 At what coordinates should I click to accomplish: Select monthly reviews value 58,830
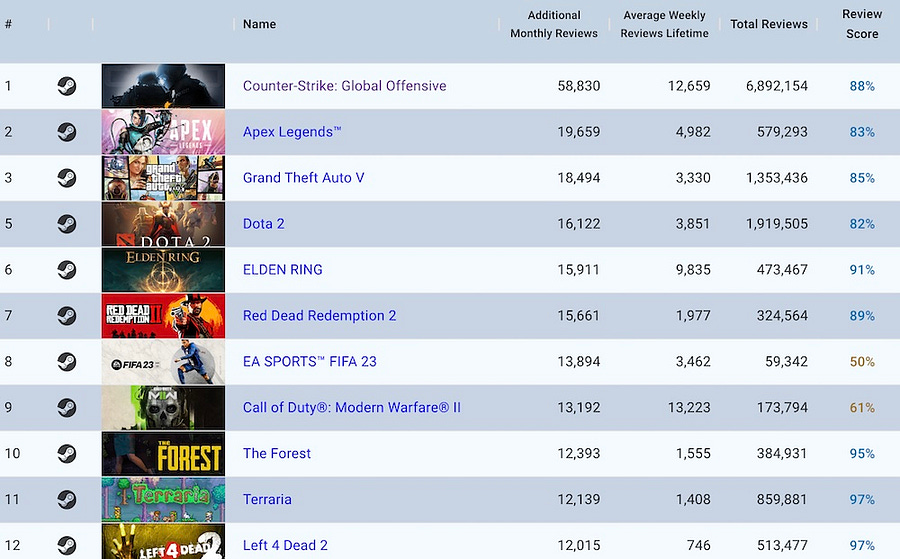coord(579,86)
